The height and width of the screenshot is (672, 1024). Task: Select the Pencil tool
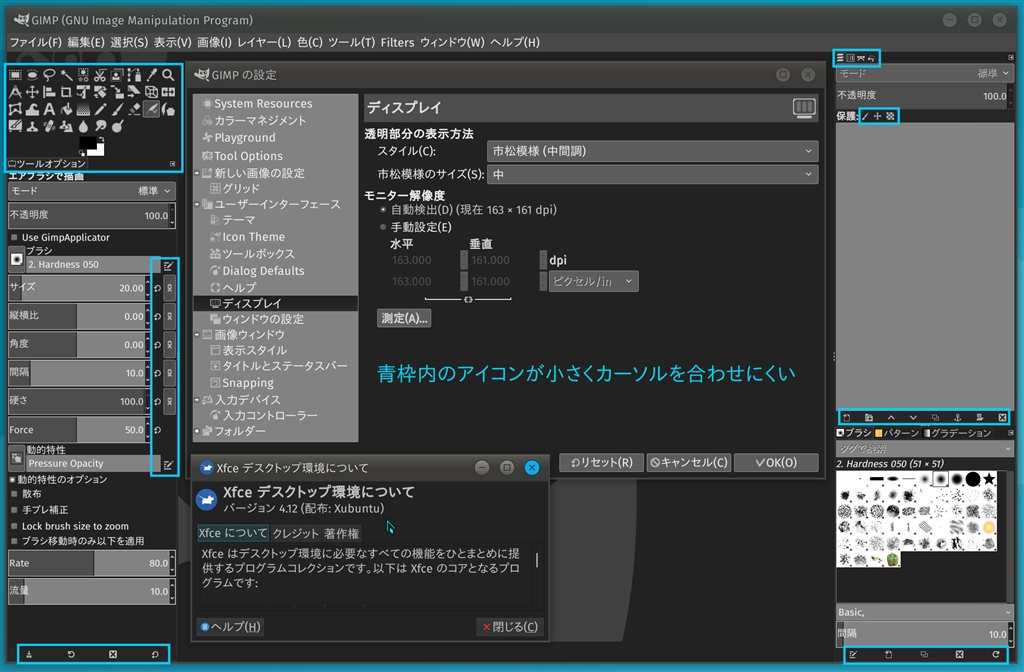coord(100,109)
